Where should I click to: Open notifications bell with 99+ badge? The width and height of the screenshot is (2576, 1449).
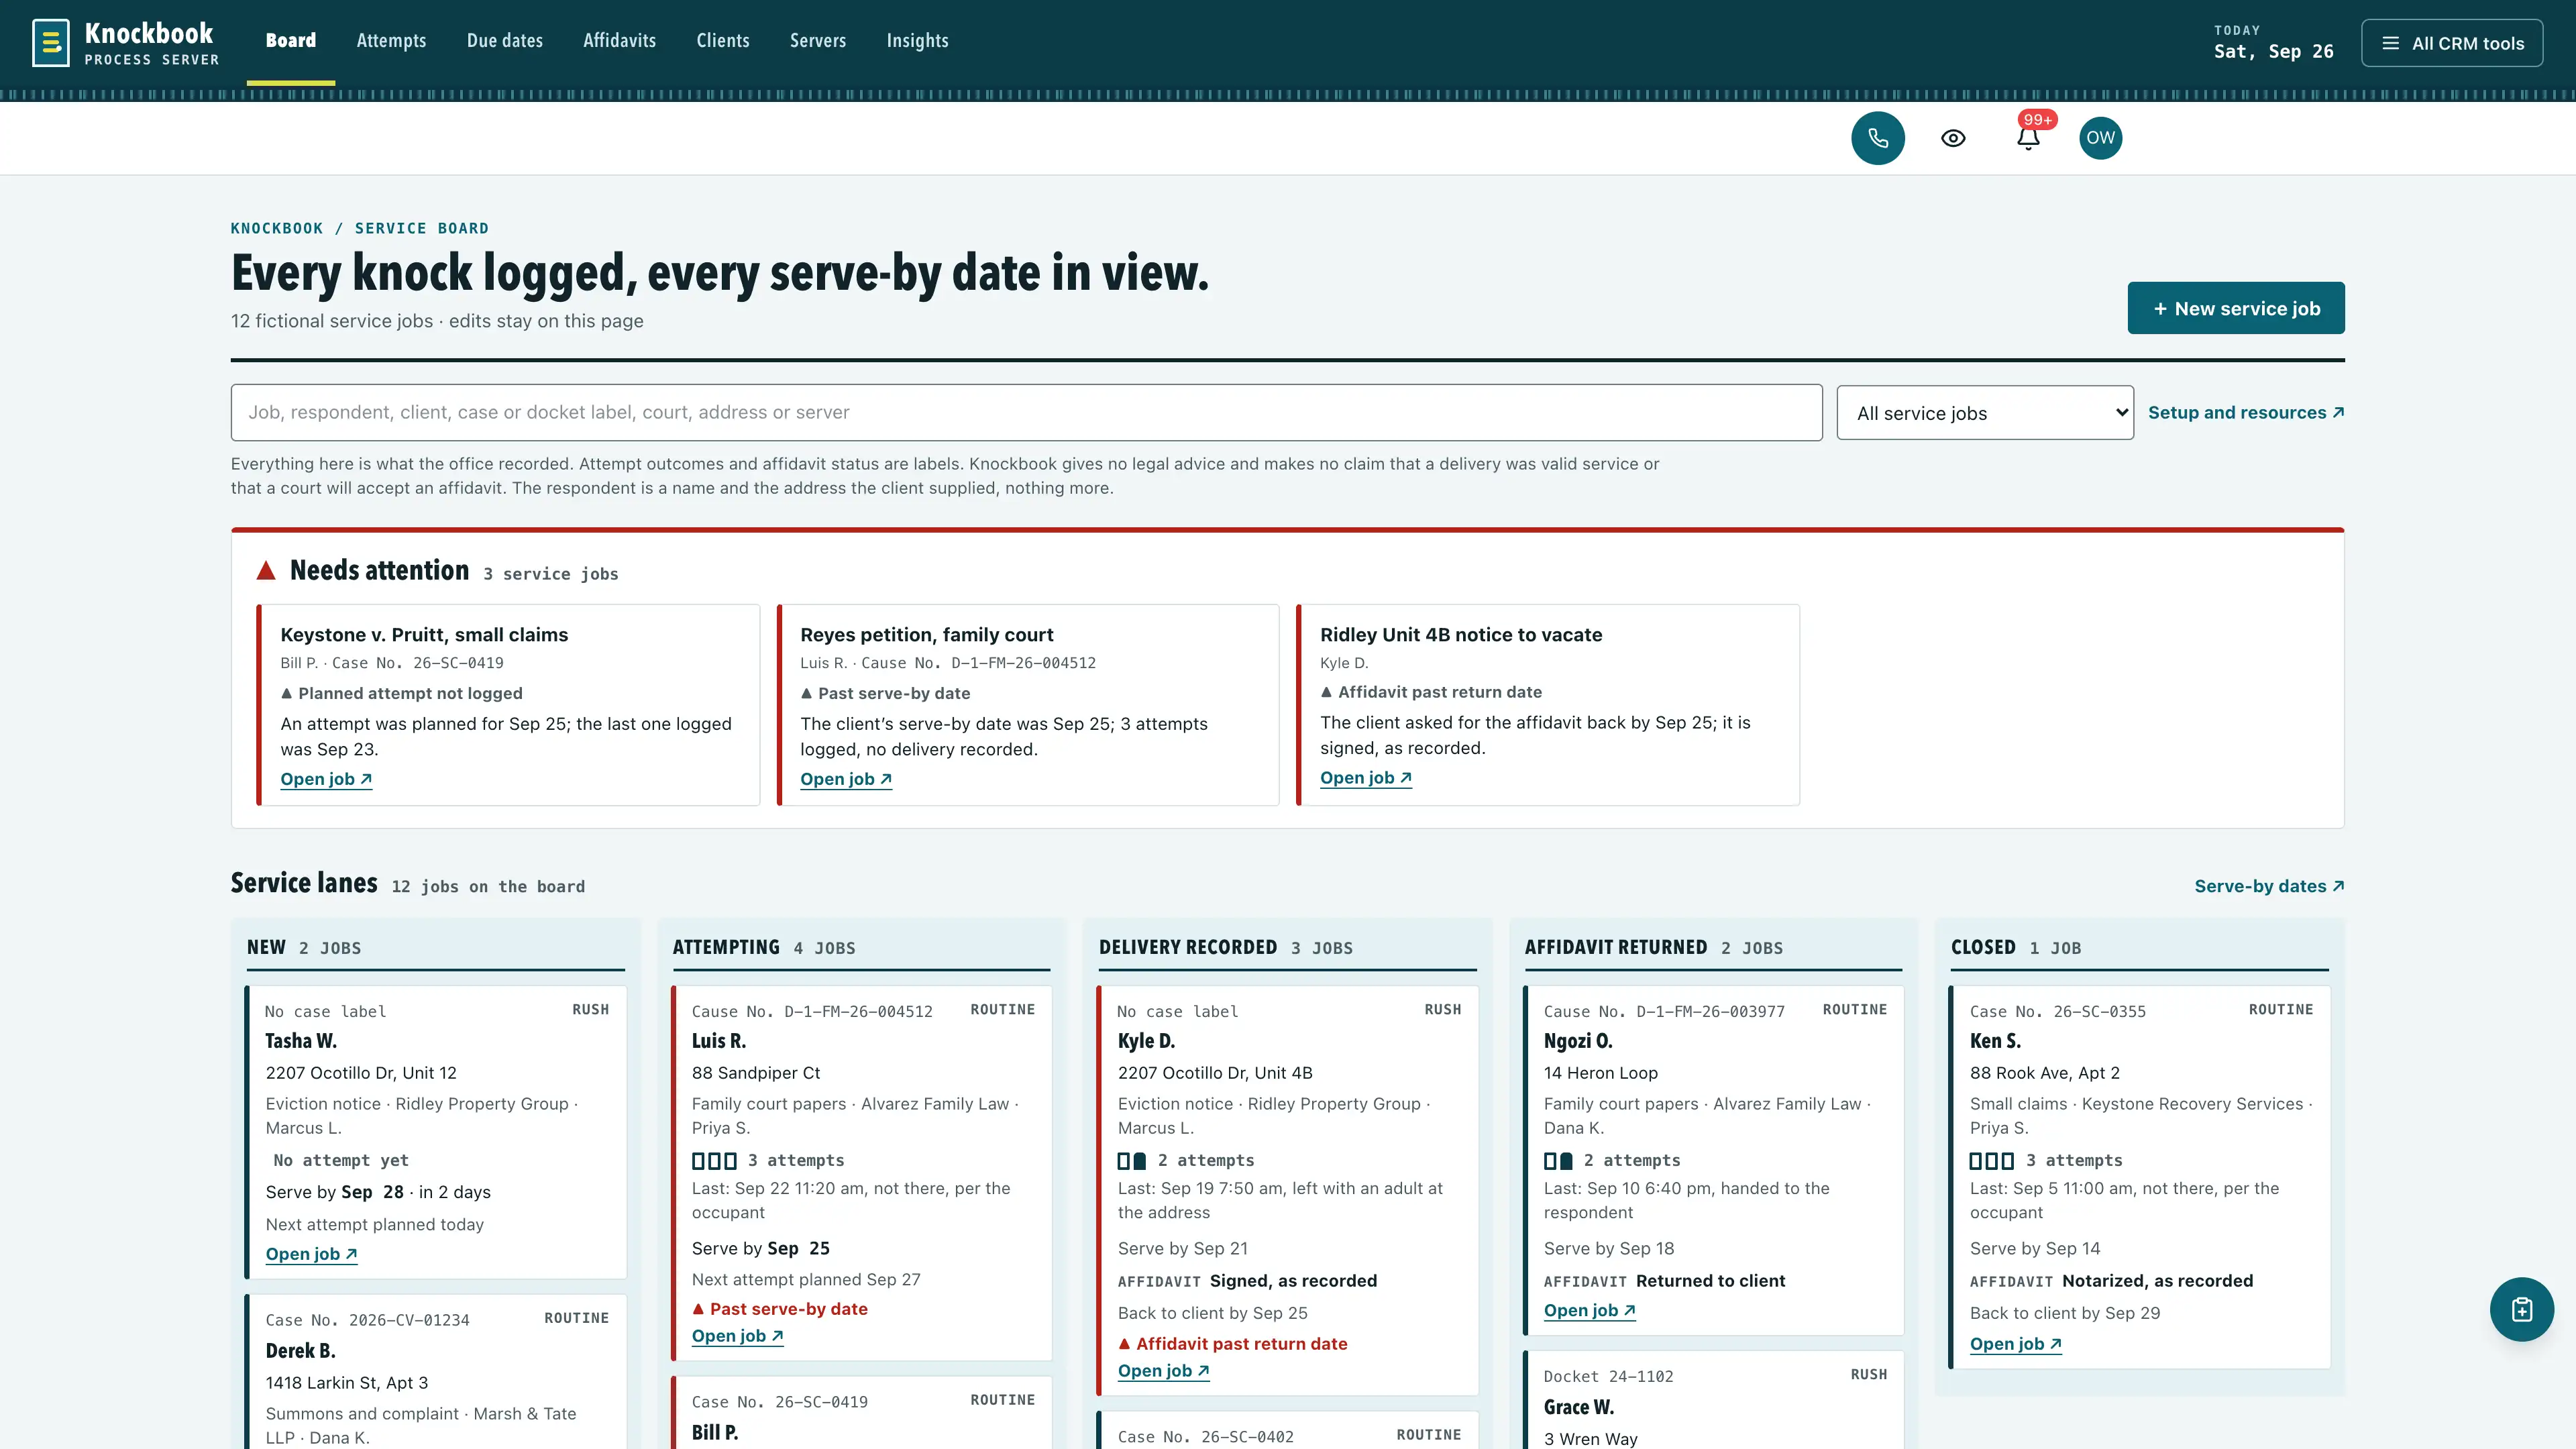(x=2028, y=138)
